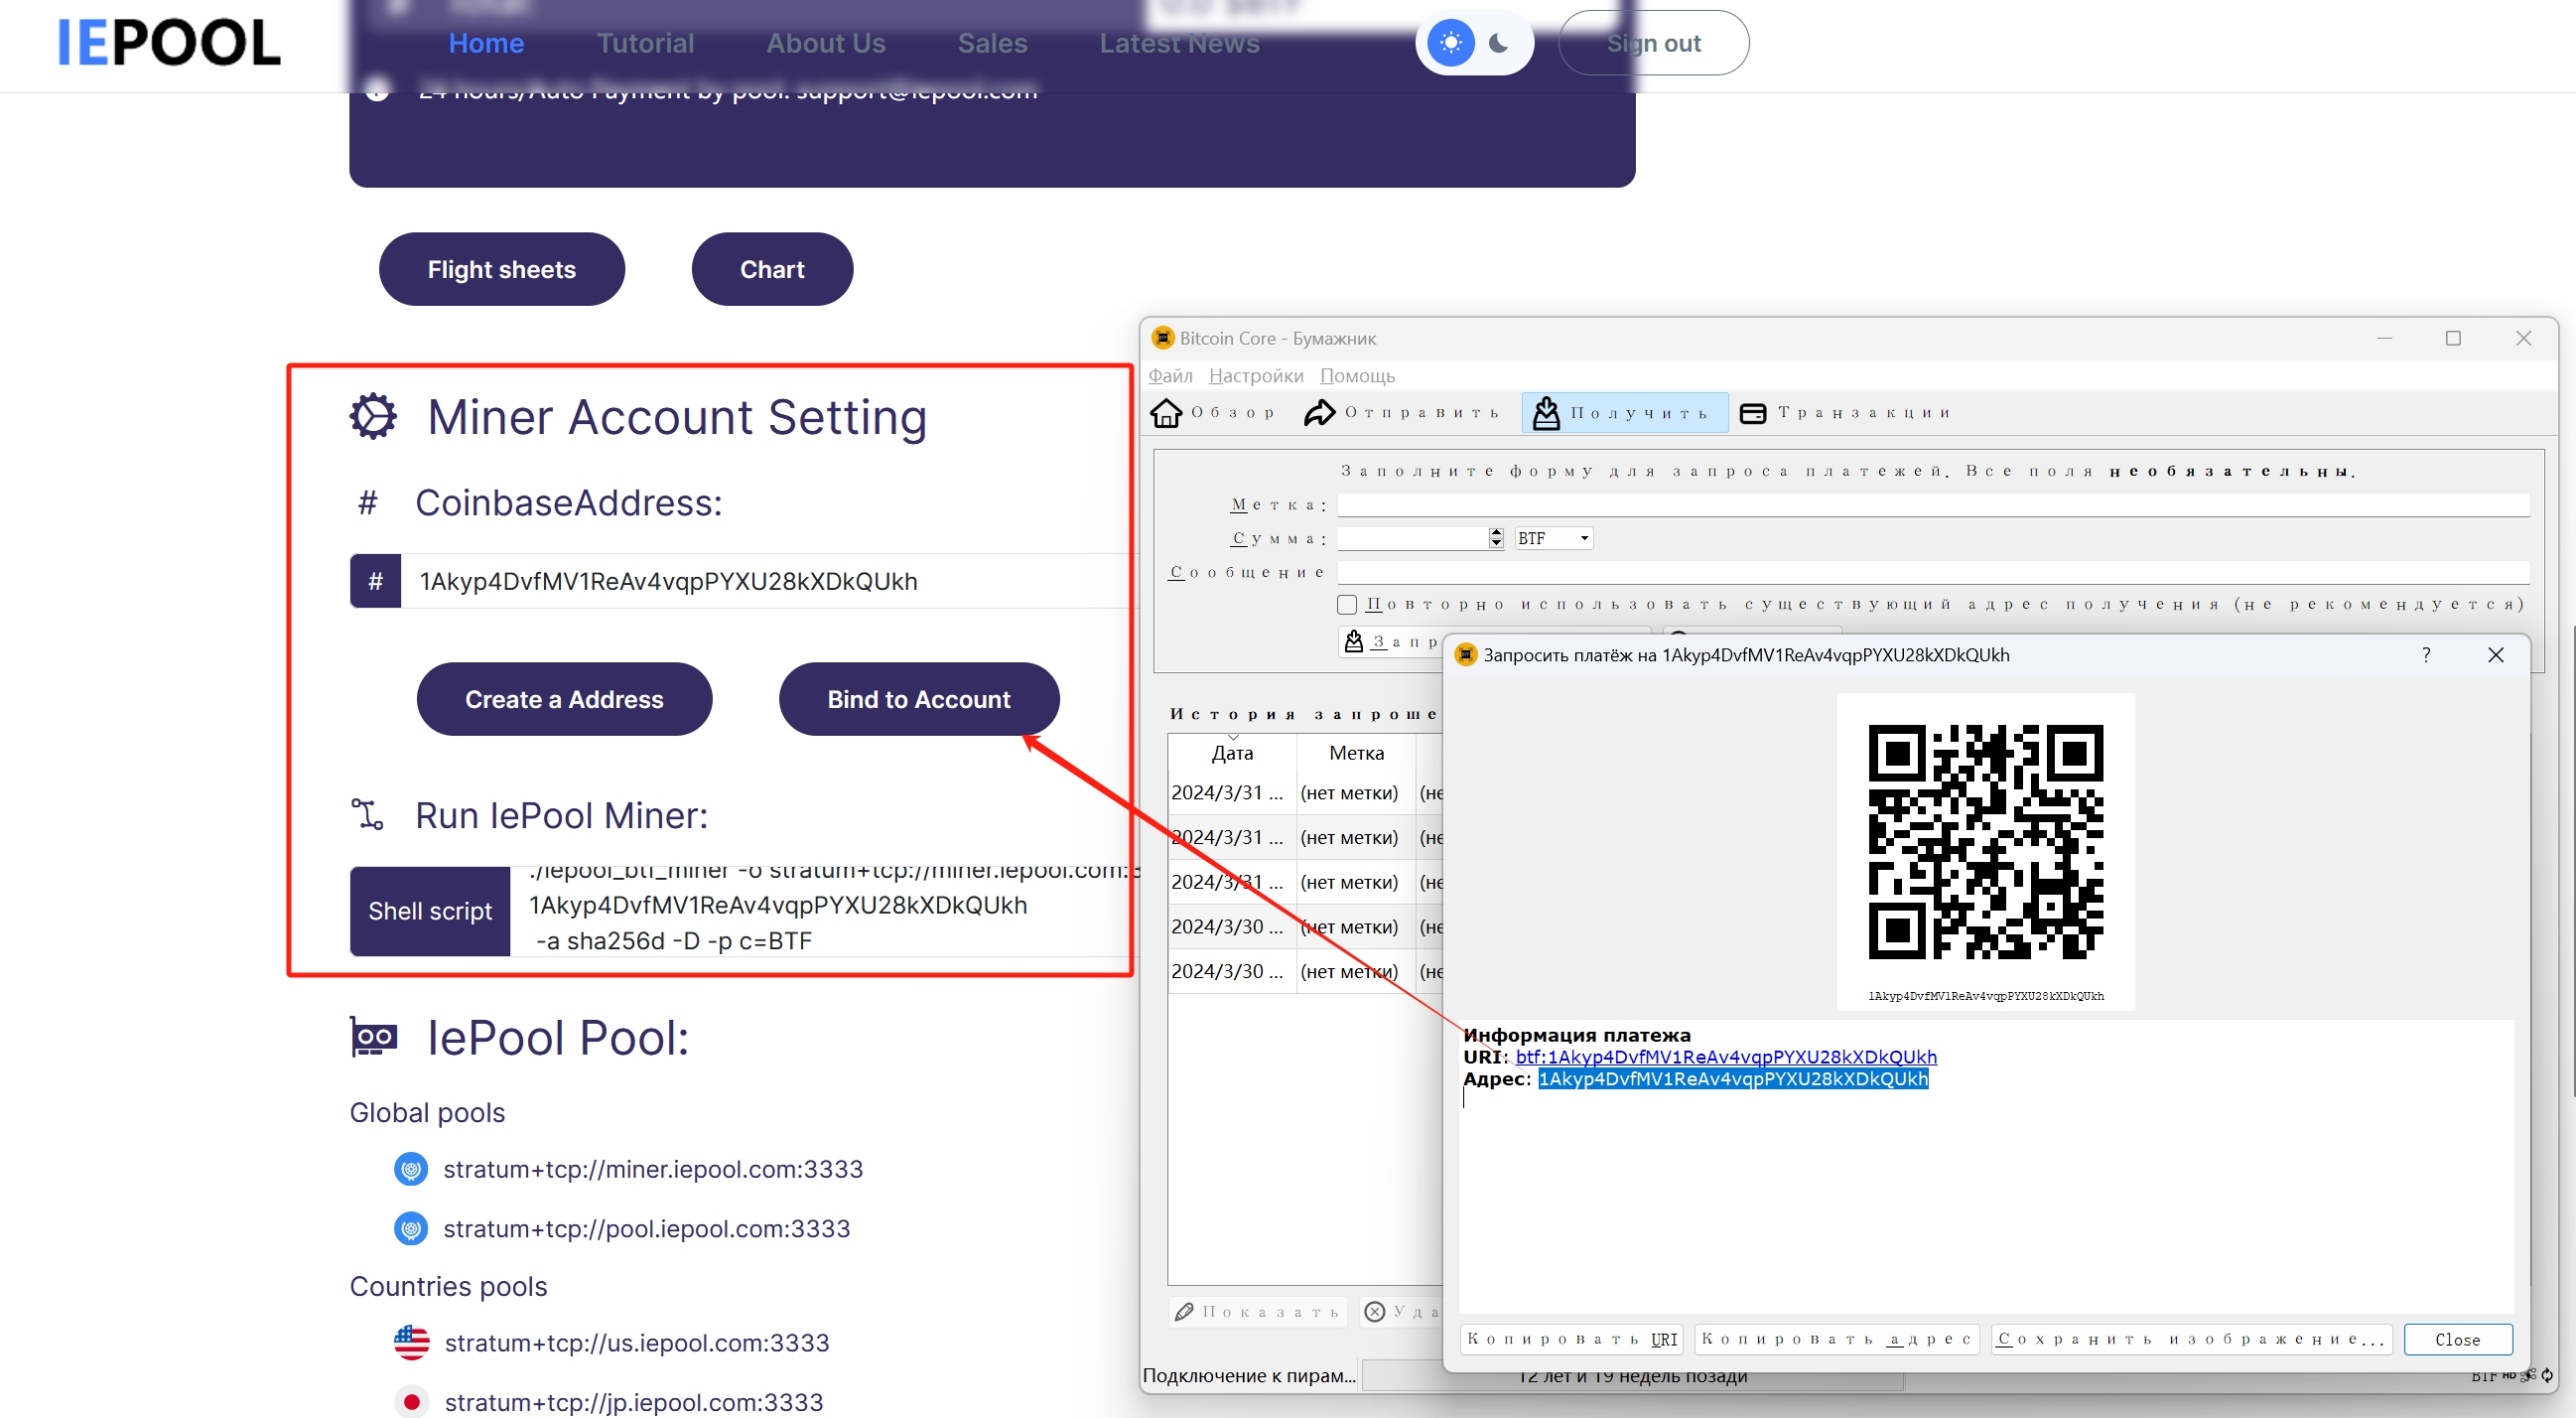
Task: Open the Настройки menu
Action: 1256,376
